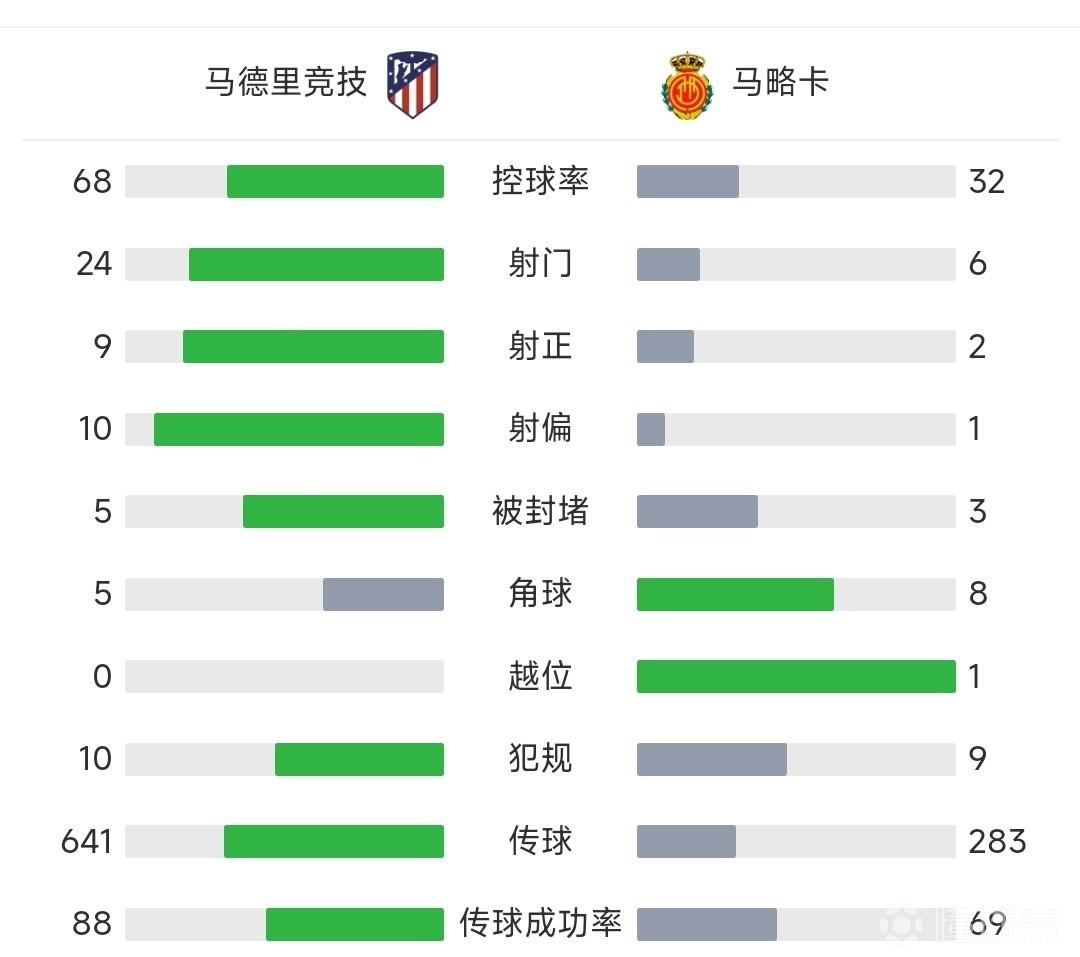Tap the 马略卡 team name
Screen dimensions: 1080x957
point(780,82)
